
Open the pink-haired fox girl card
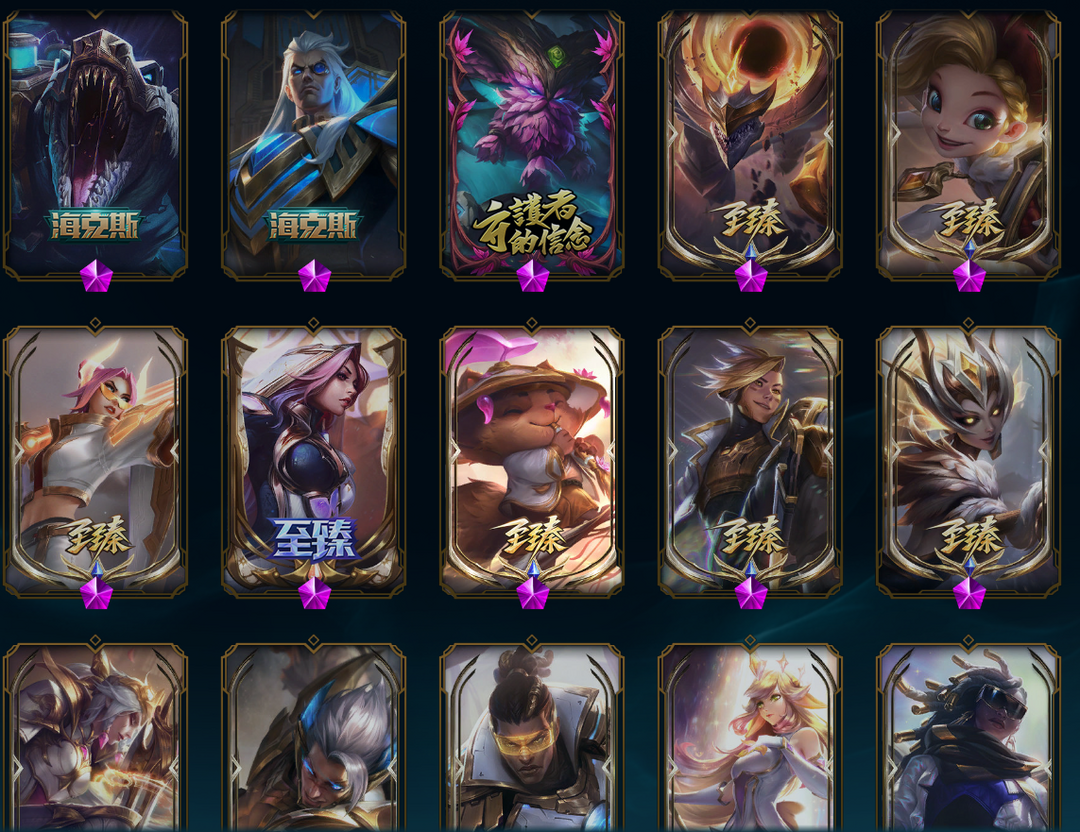coord(751,737)
